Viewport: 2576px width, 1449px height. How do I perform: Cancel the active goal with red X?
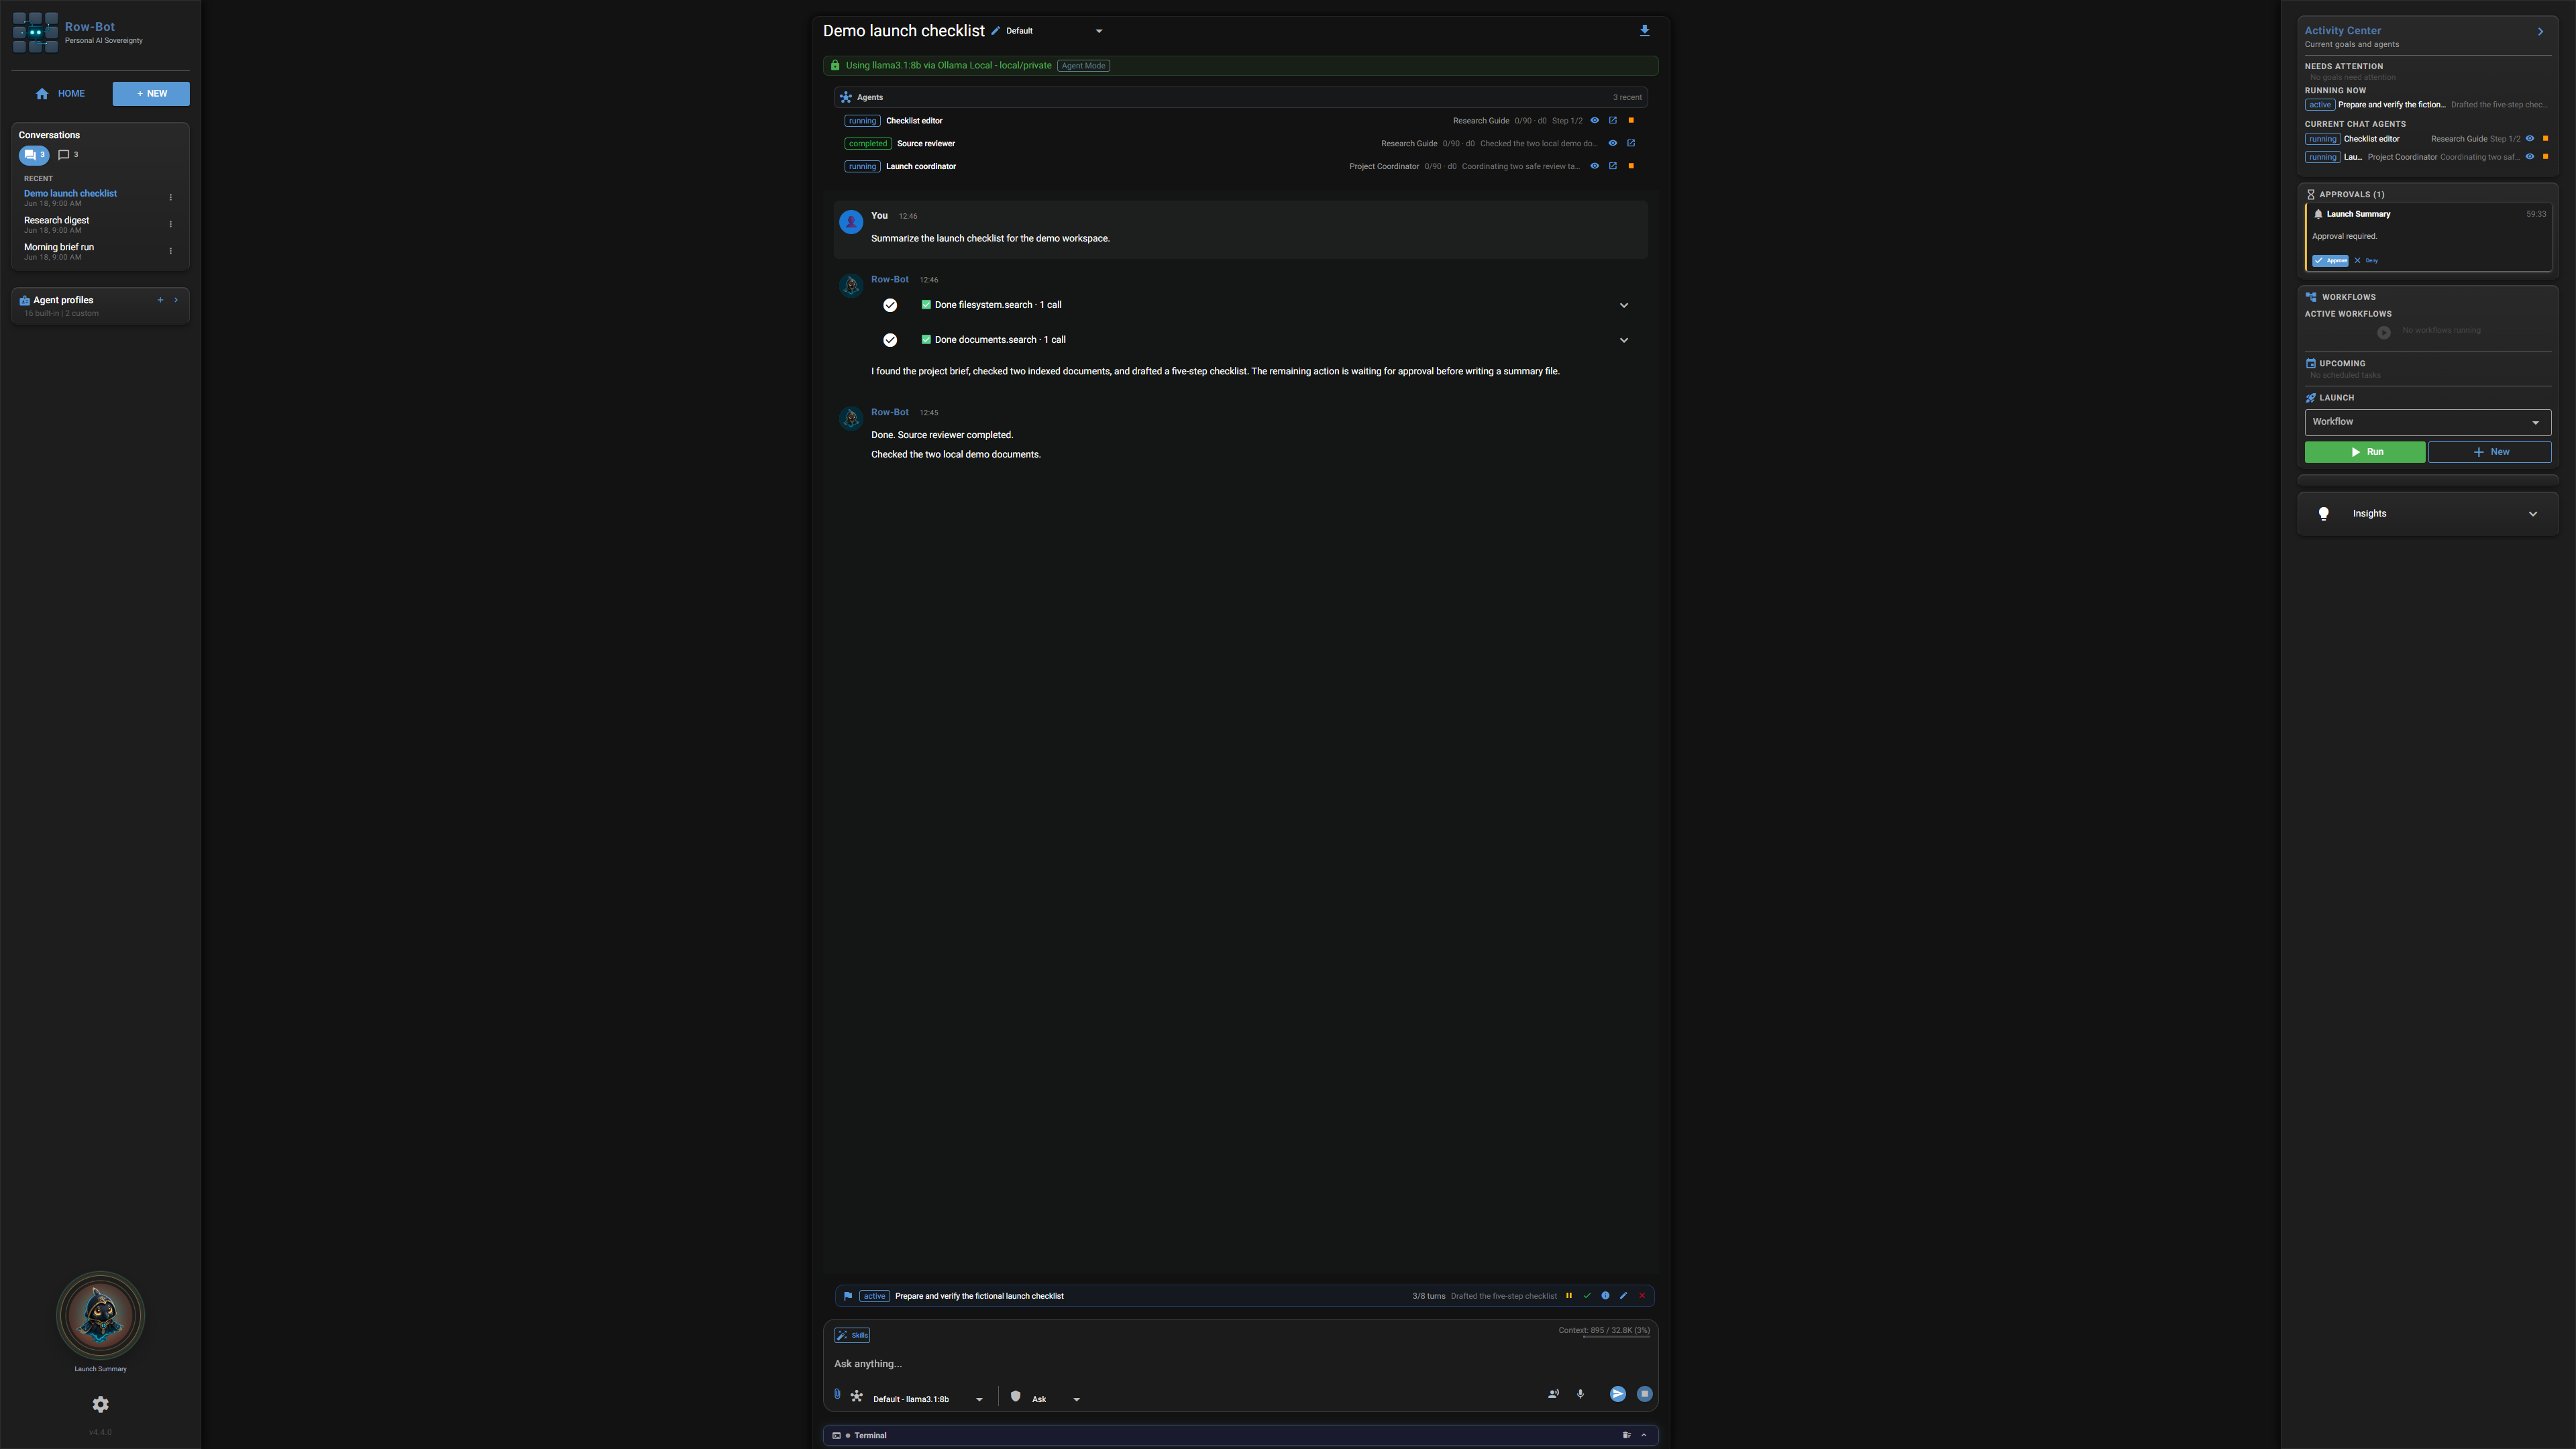click(1642, 1296)
